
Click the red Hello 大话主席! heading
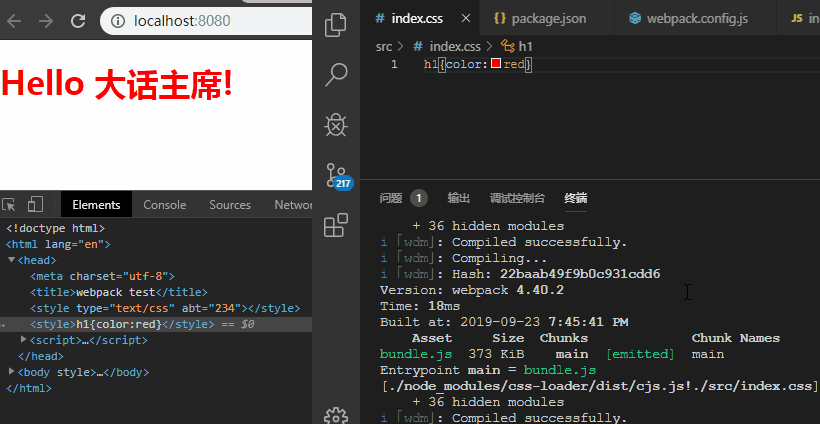point(117,84)
